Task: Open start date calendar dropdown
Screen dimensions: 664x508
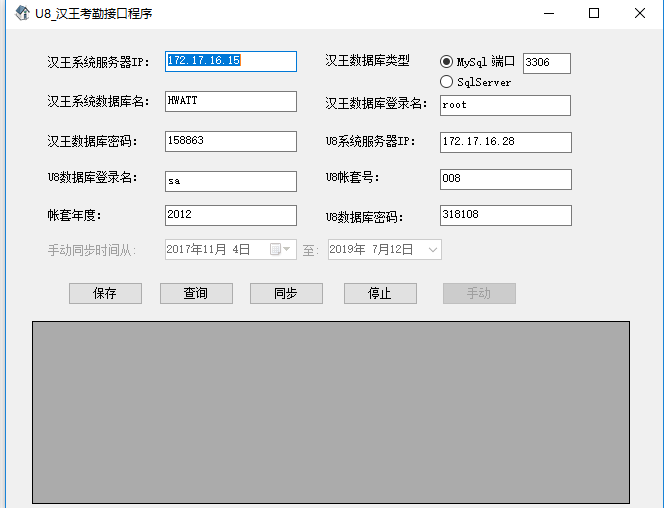Action: coord(280,249)
